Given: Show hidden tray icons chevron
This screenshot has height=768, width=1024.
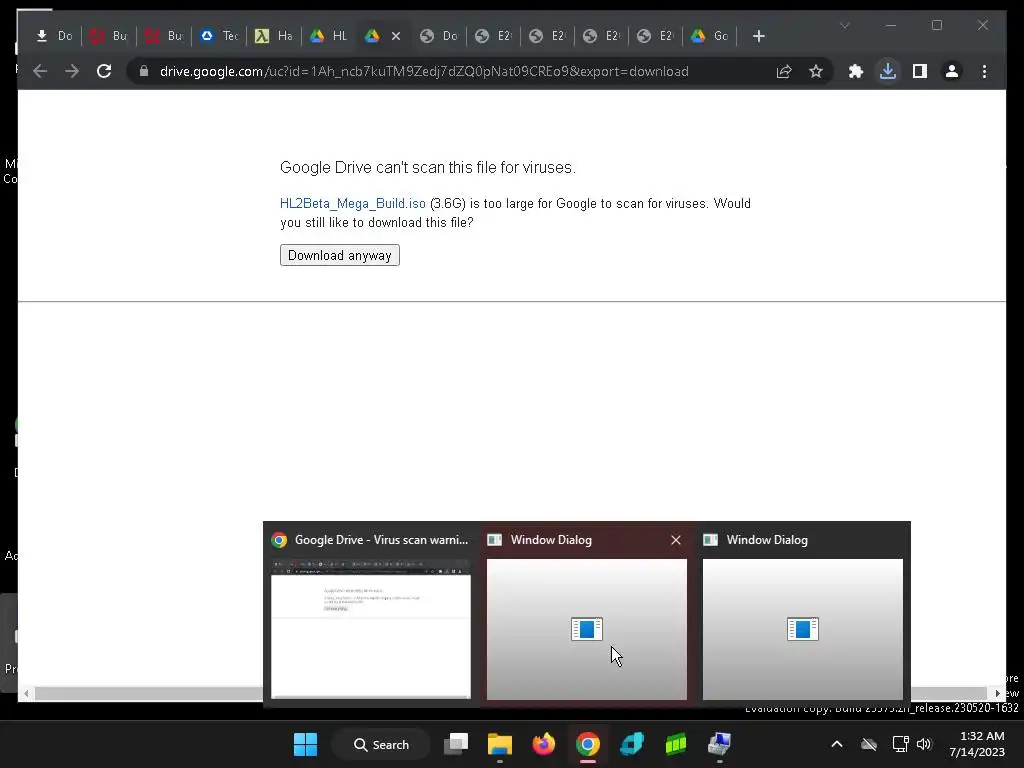Looking at the screenshot, I should tap(837, 744).
